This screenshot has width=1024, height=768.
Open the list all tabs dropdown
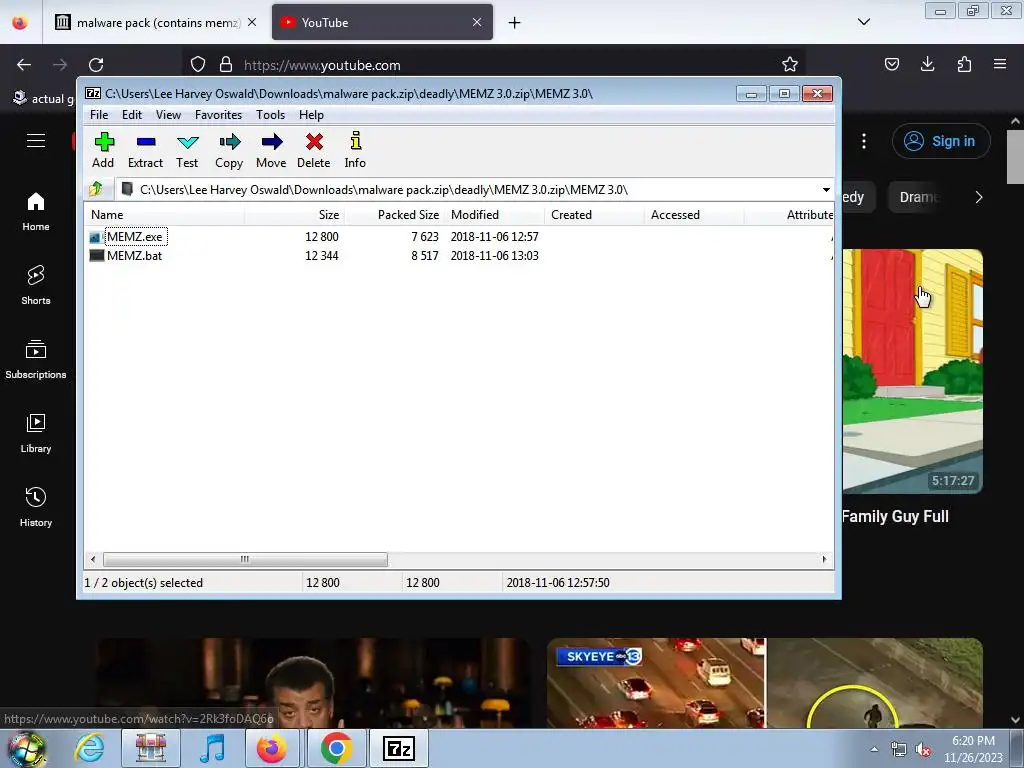coord(864,22)
